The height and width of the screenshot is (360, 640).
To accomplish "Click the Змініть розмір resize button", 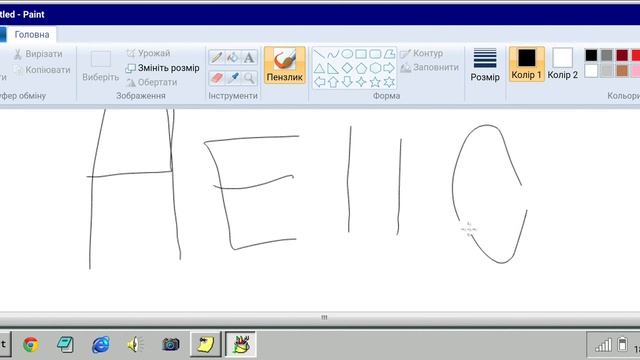I will pos(162,68).
